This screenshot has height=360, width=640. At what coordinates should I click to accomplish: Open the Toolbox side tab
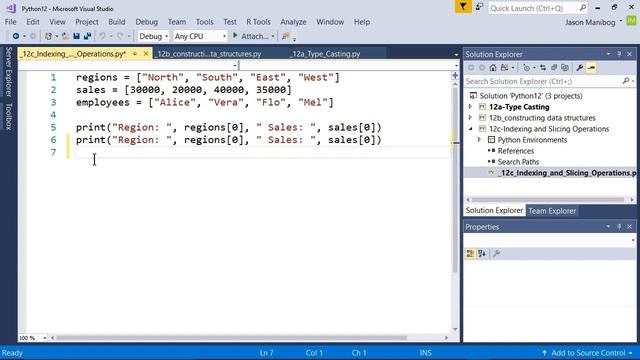pyautogui.click(x=9, y=116)
